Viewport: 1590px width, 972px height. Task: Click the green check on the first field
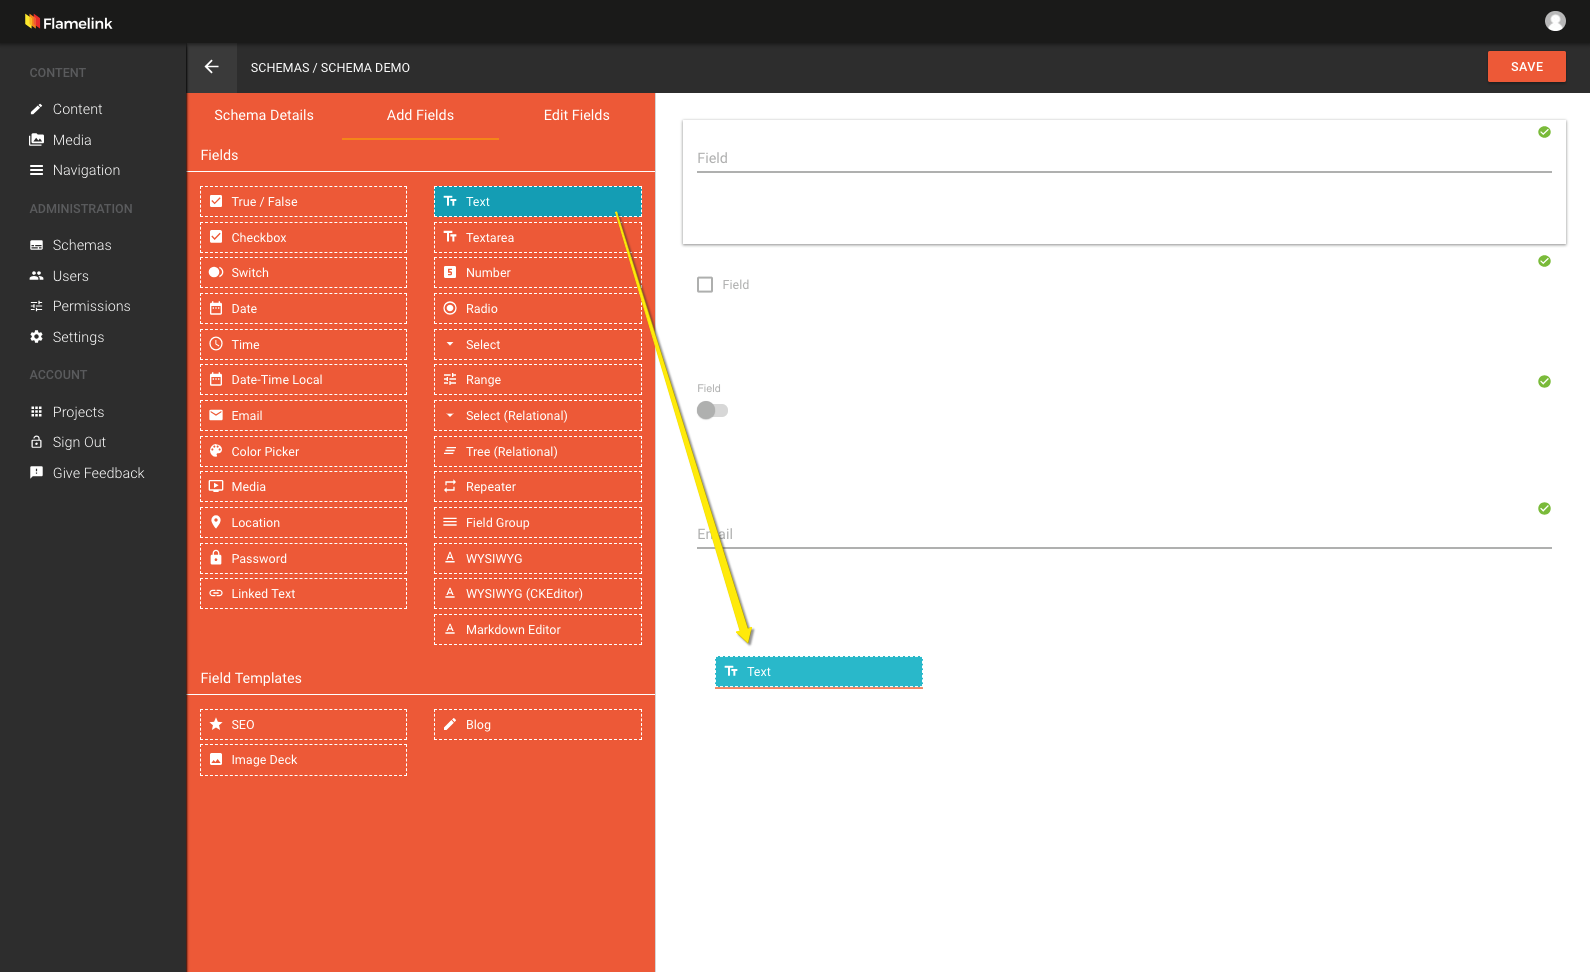click(1544, 132)
